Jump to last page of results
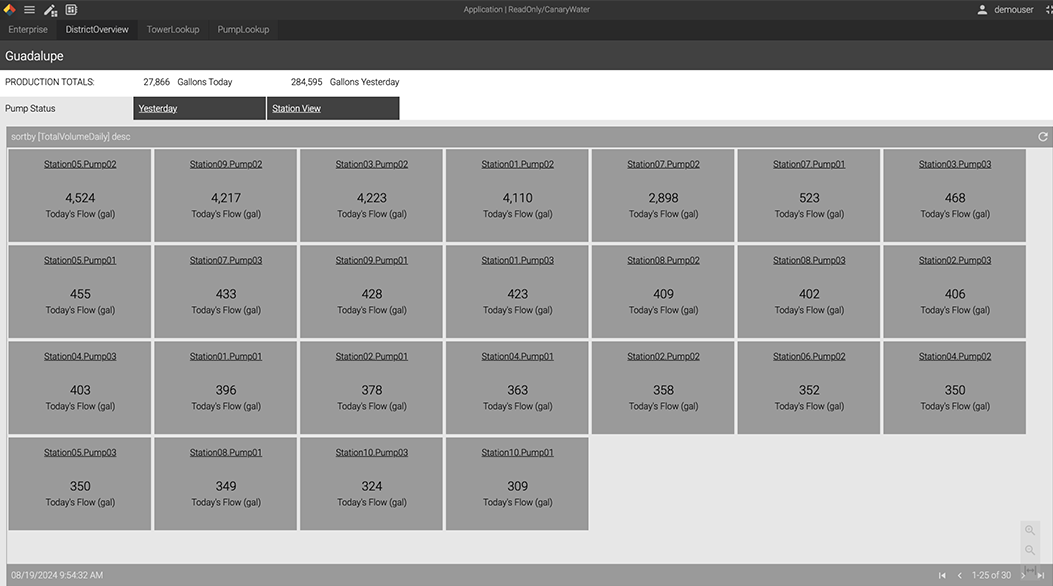The image size is (1053, 586). point(1040,575)
